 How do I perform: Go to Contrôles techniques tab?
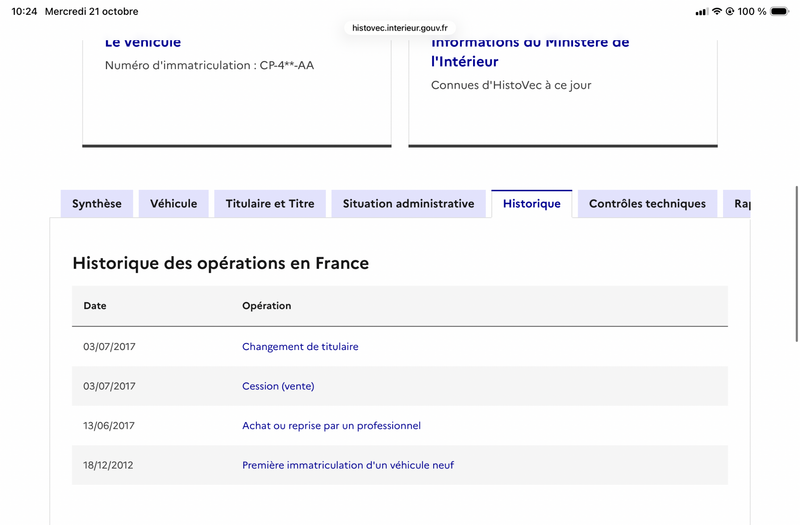point(647,204)
